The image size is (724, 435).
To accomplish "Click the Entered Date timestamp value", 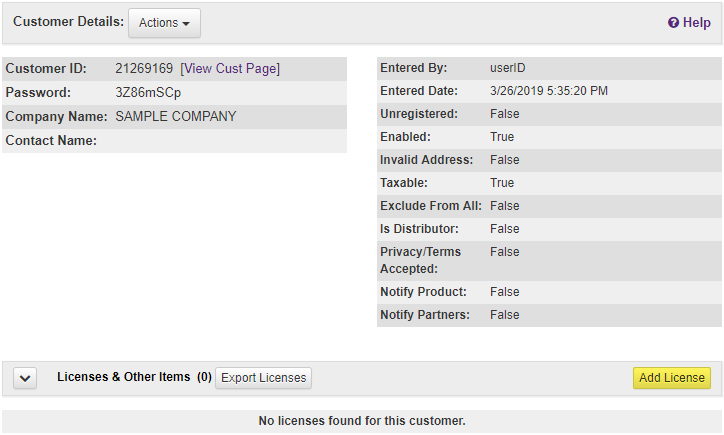I will 549,91.
